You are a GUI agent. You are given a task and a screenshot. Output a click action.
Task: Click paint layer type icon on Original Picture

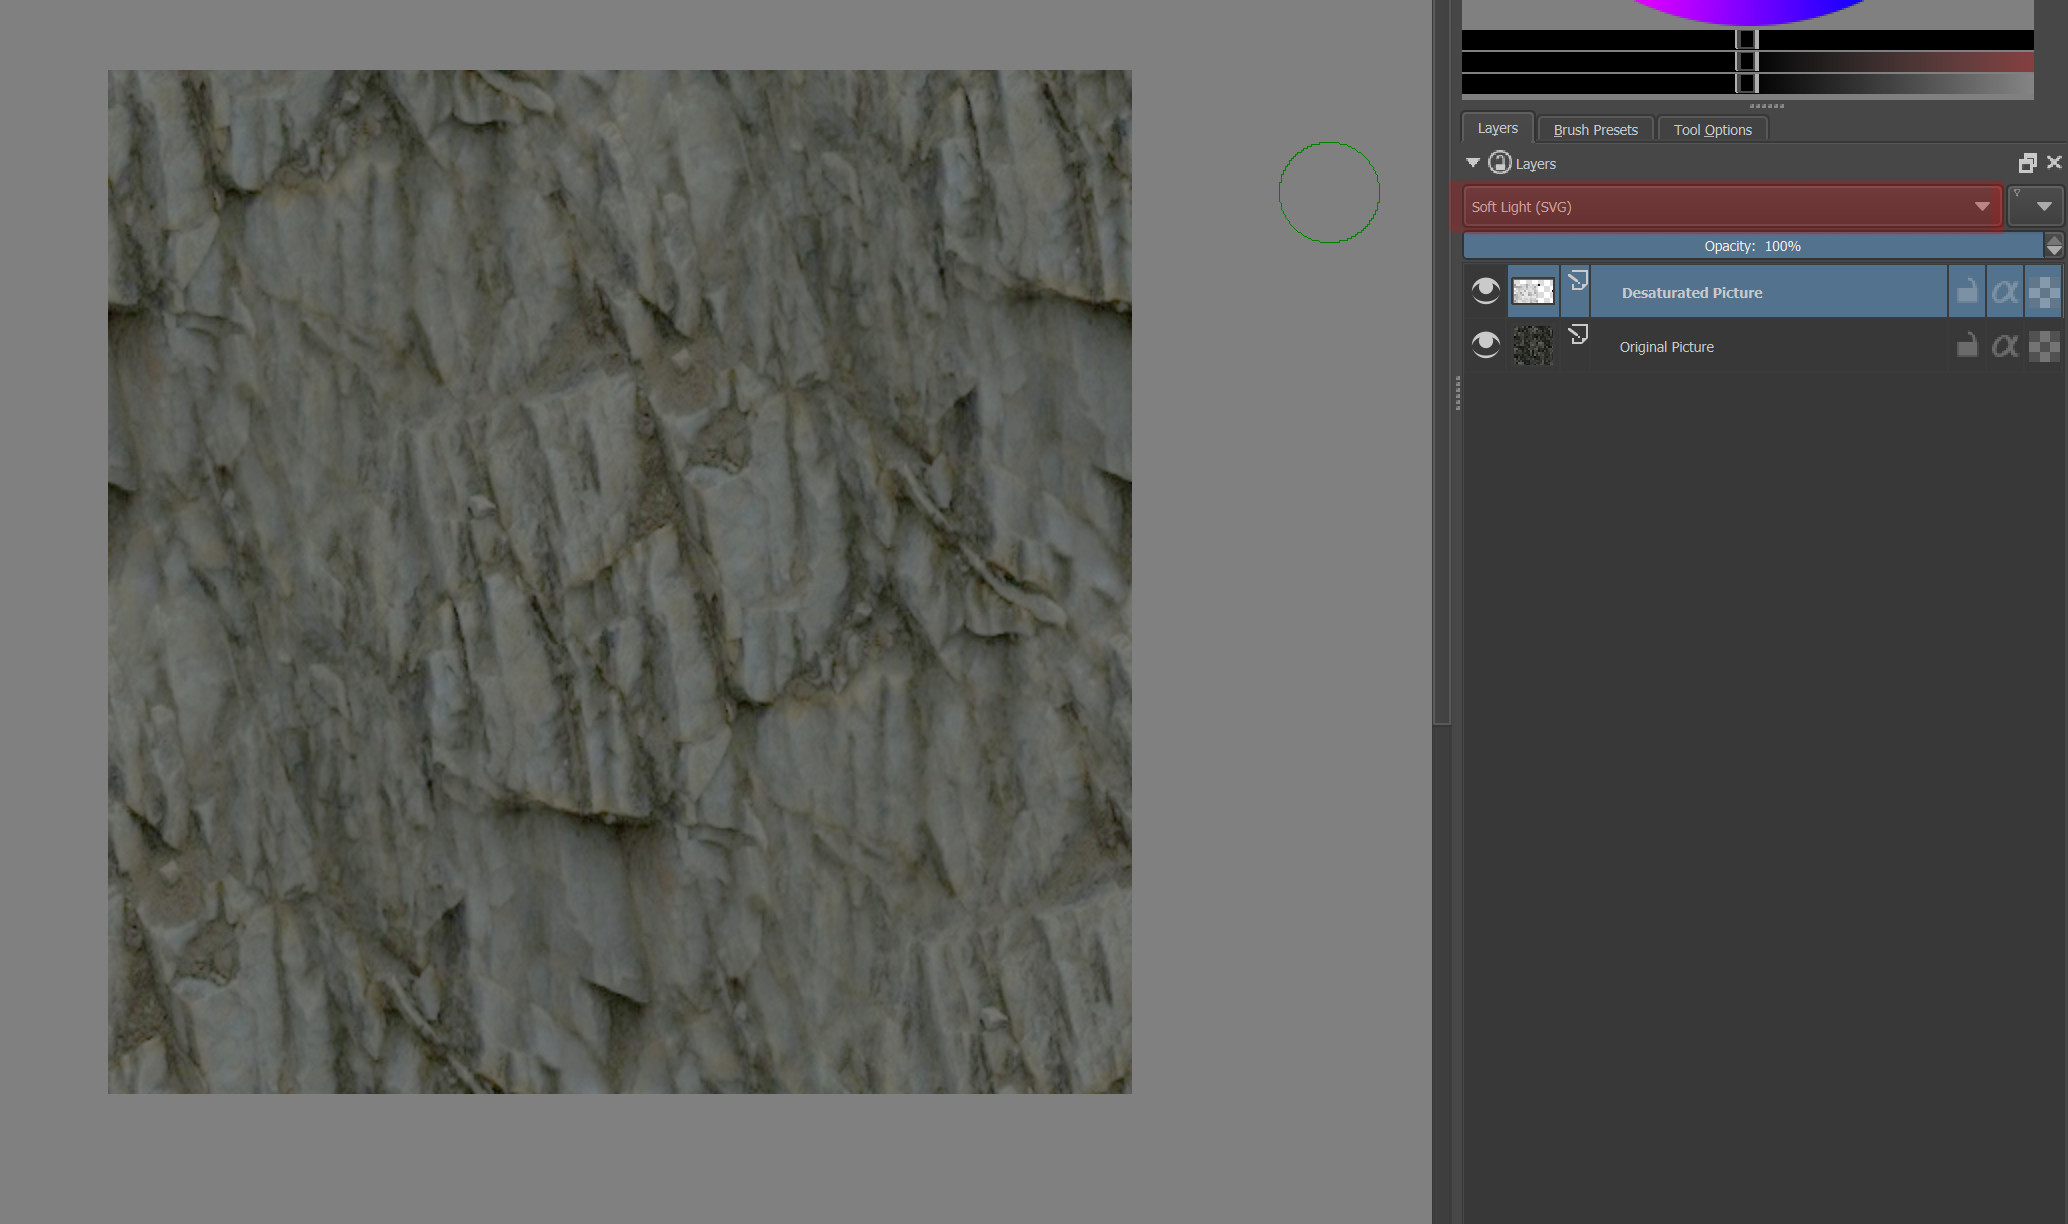[x=1578, y=335]
